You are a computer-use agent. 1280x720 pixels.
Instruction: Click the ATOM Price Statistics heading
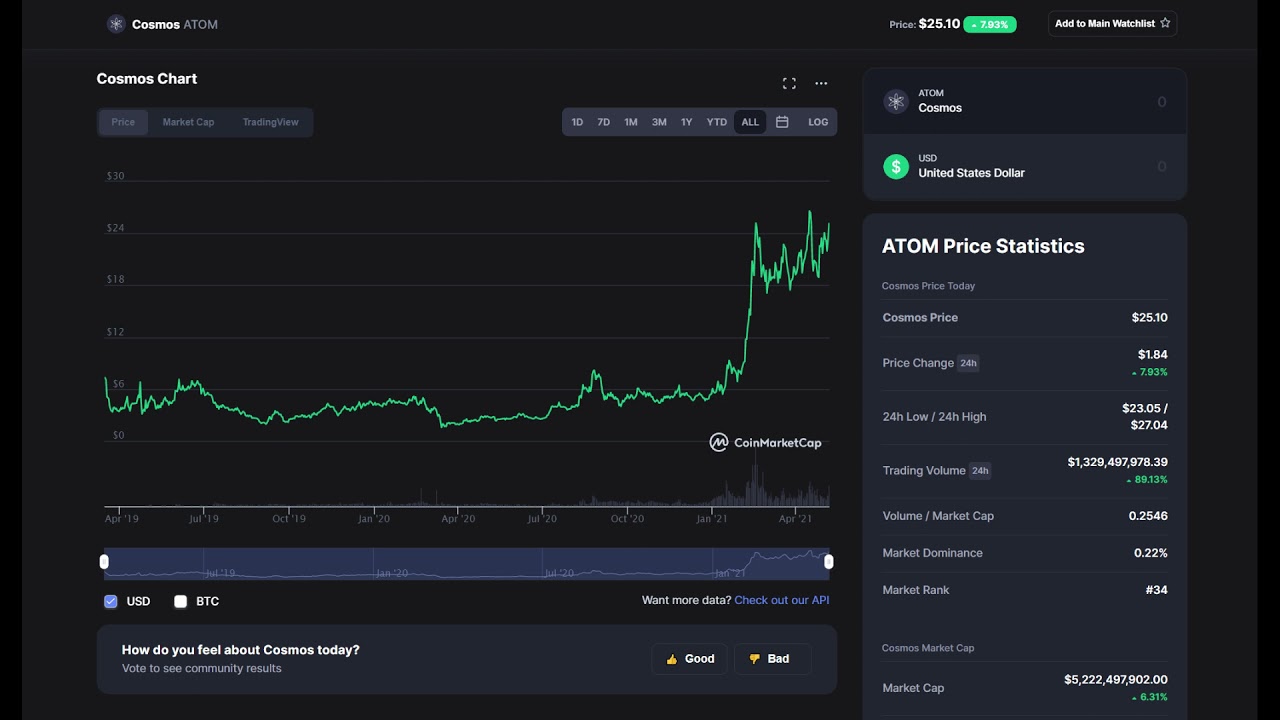(983, 246)
